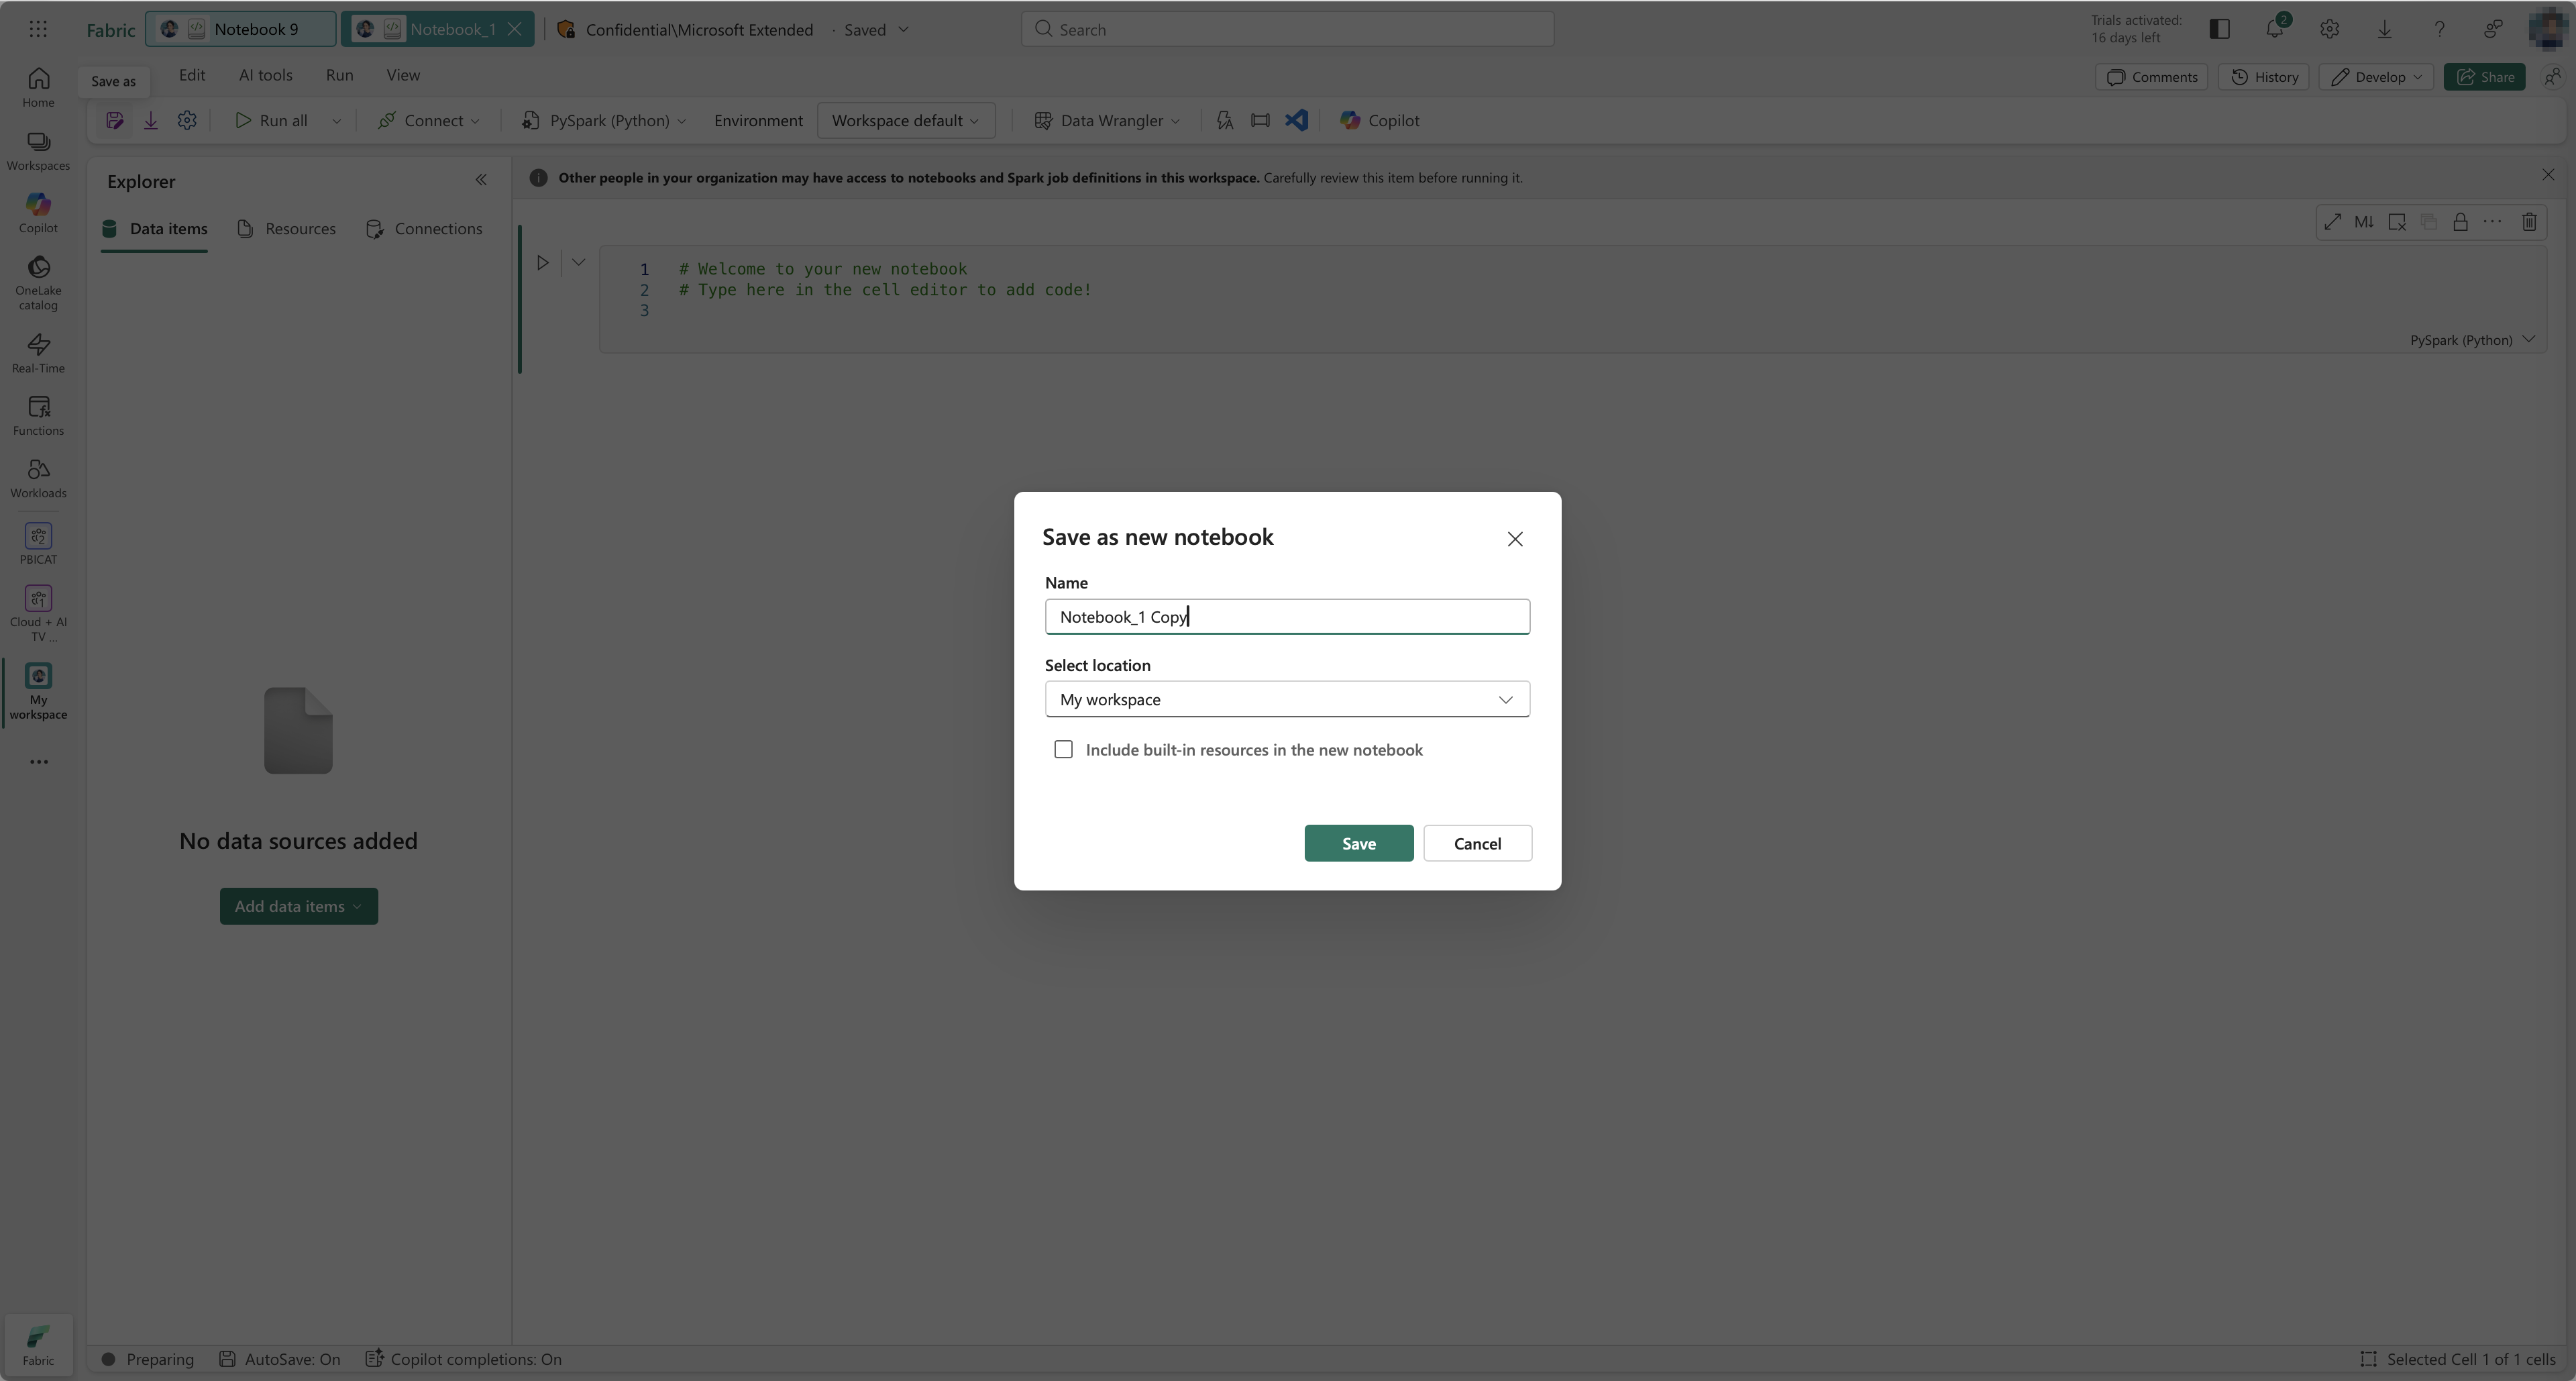Click the notebook Name input field

[x=1287, y=617]
